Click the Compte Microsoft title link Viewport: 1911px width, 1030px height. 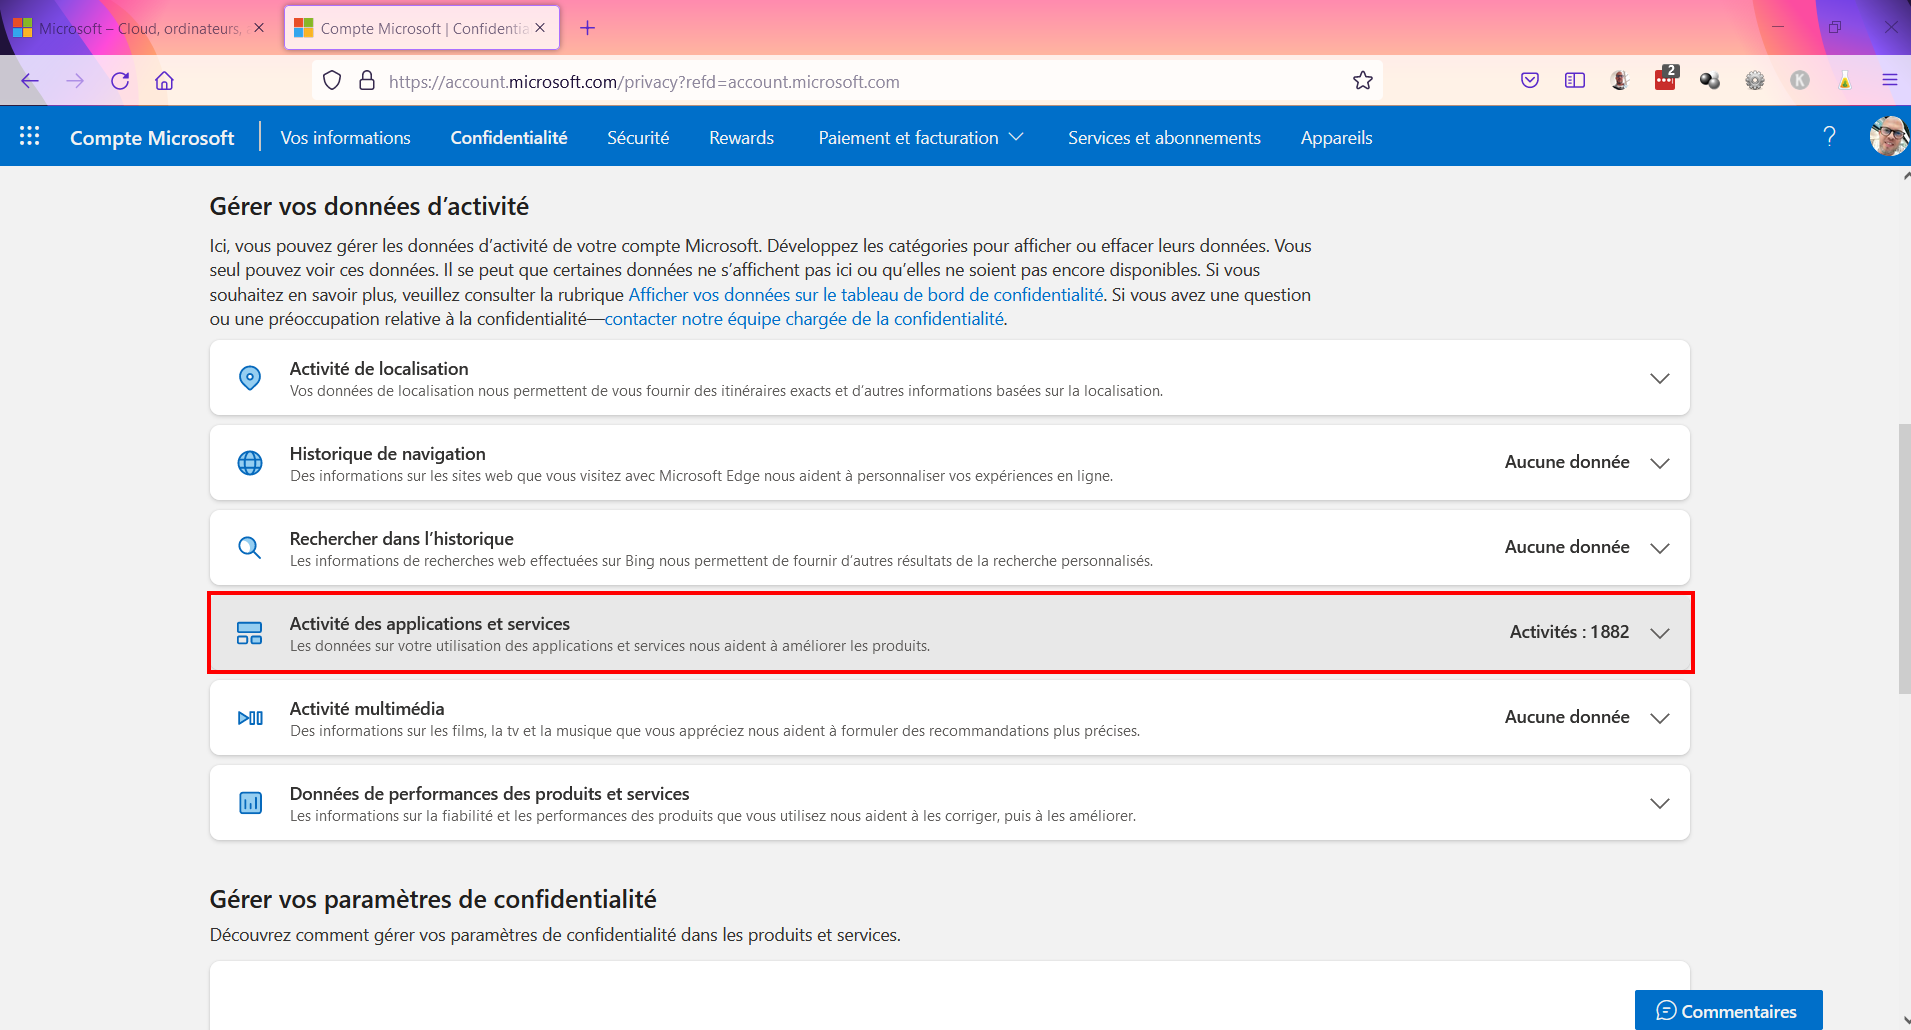coord(152,137)
